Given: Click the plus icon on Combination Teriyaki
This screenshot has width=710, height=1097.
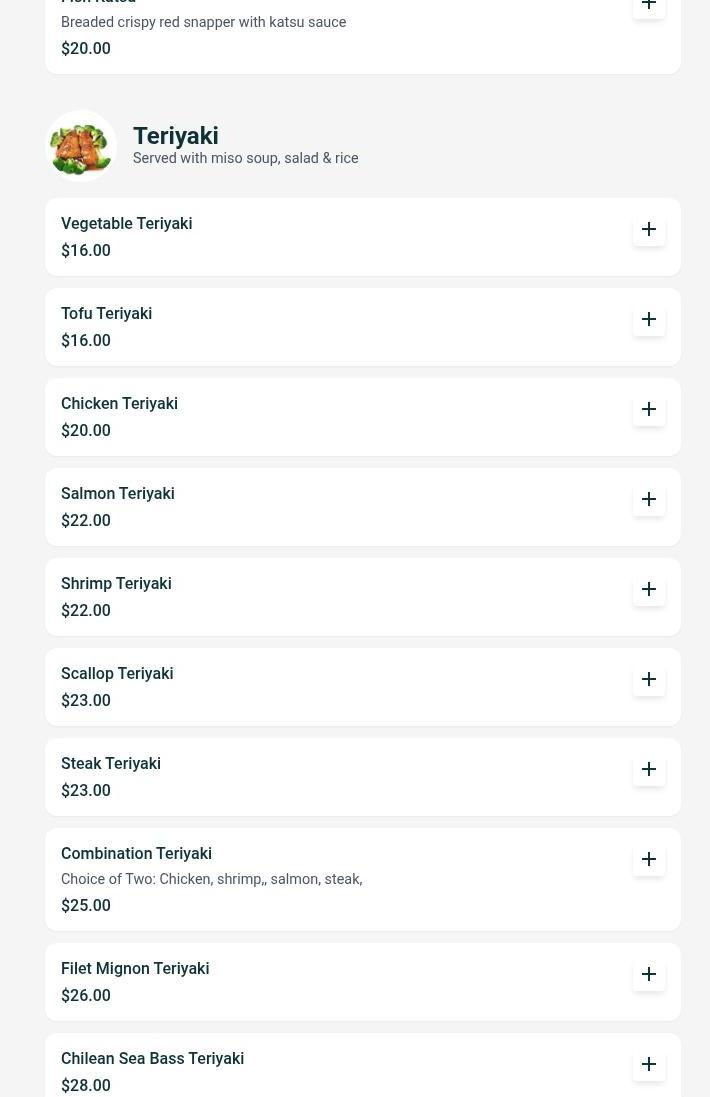Looking at the screenshot, I should click(649, 859).
